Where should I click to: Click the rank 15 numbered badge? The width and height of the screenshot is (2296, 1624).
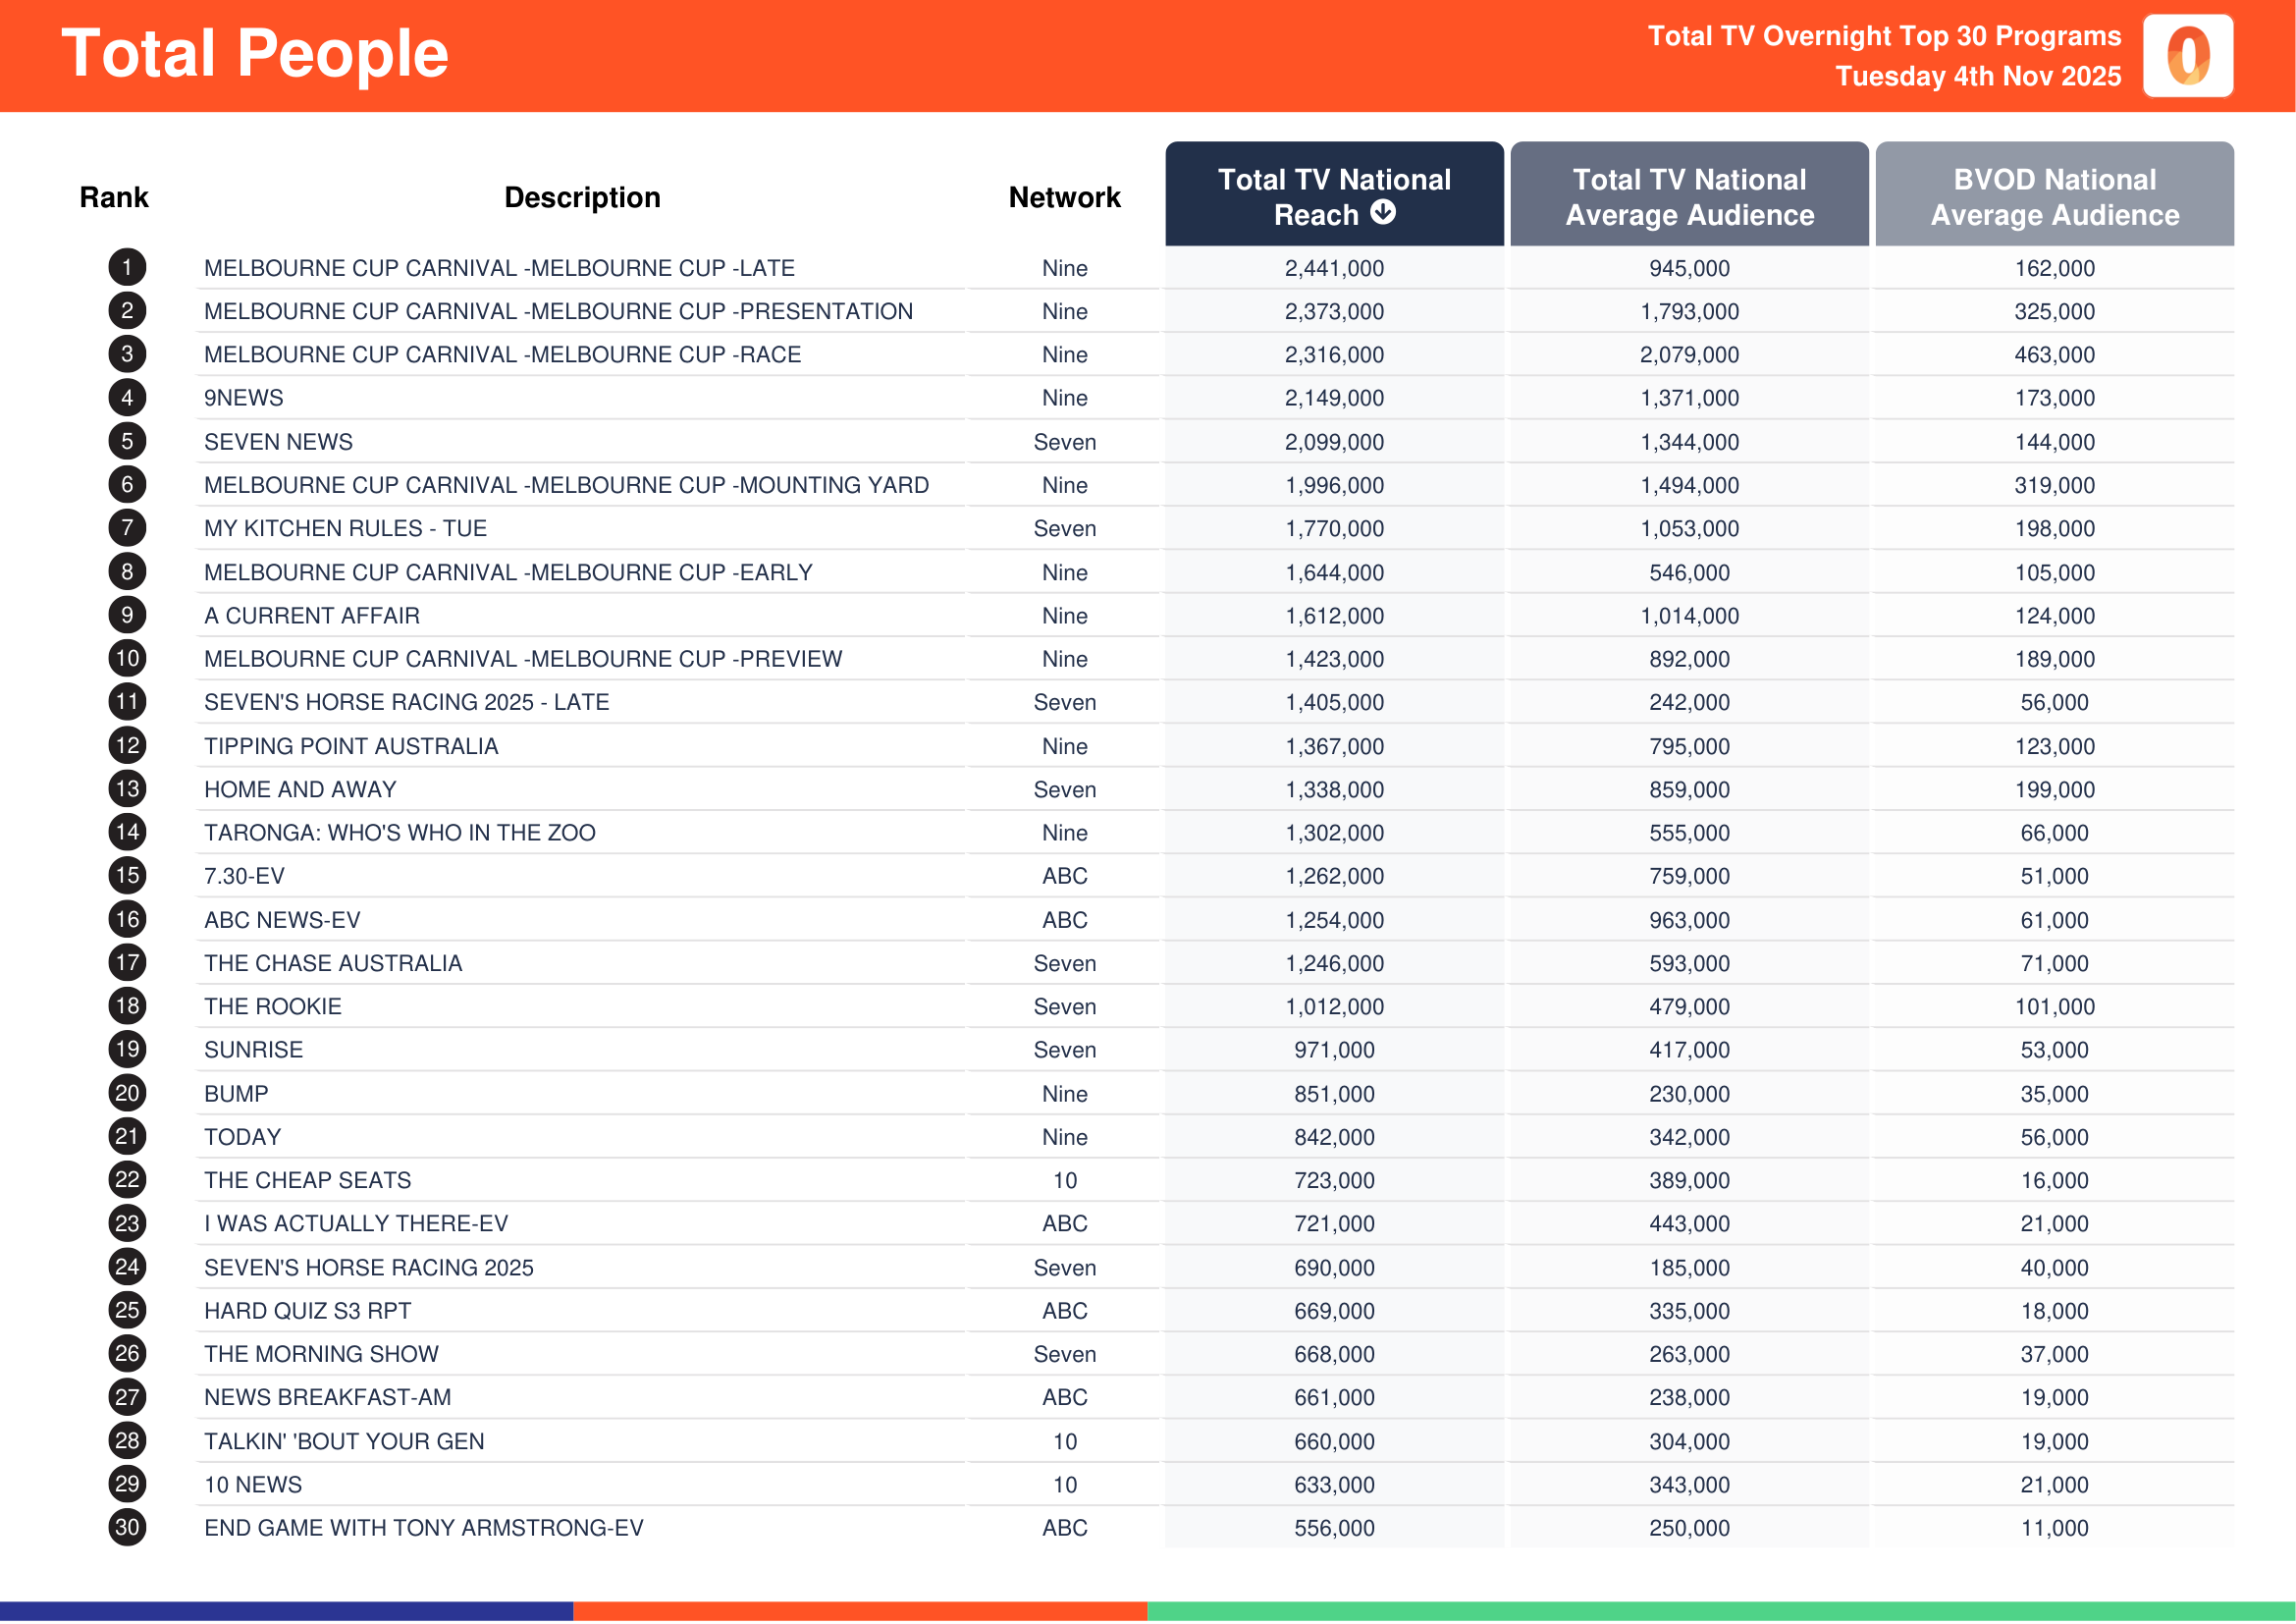click(x=126, y=875)
